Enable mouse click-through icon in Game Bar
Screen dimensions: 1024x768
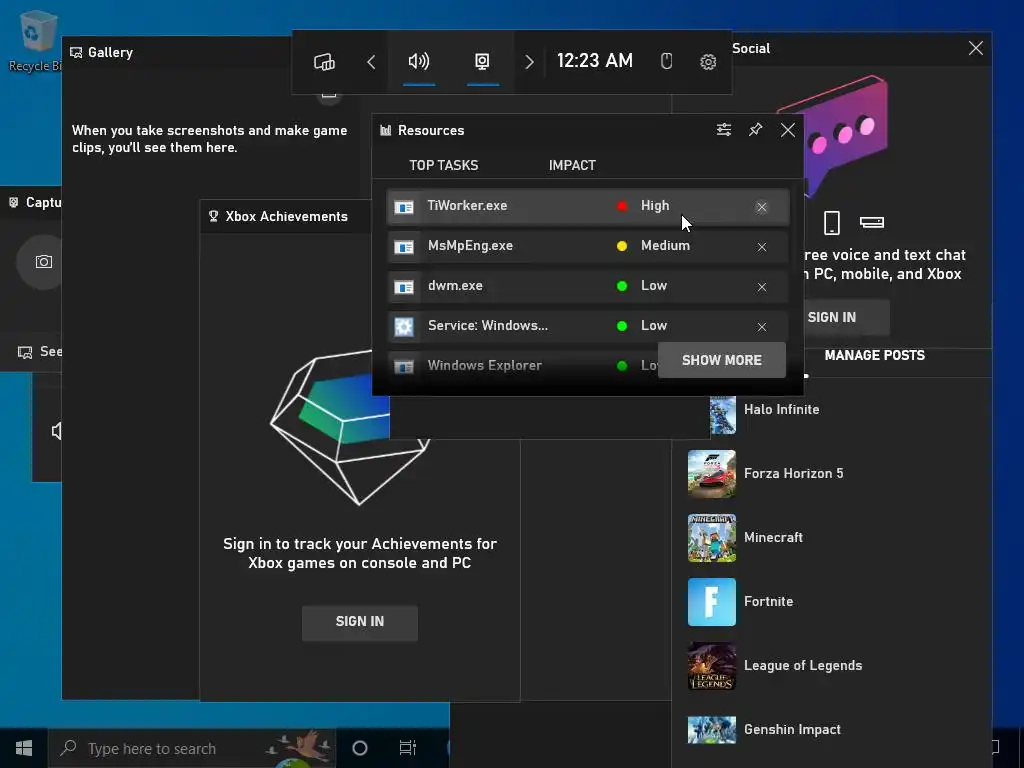666,61
